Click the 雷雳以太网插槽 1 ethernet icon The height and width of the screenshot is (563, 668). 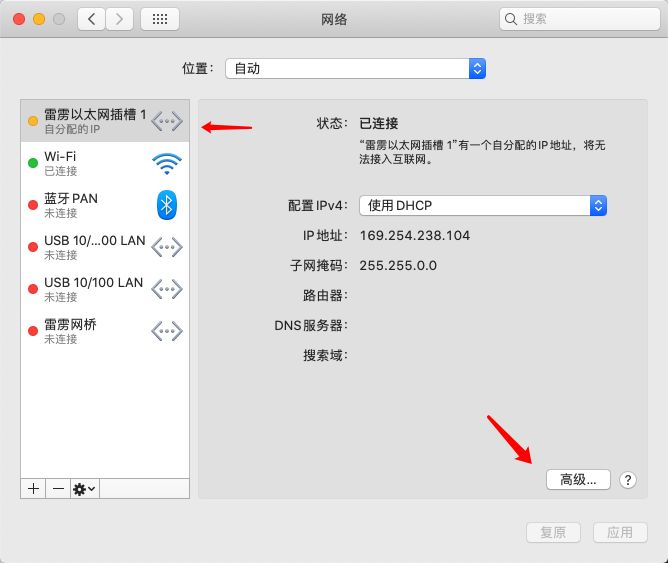coord(167,121)
